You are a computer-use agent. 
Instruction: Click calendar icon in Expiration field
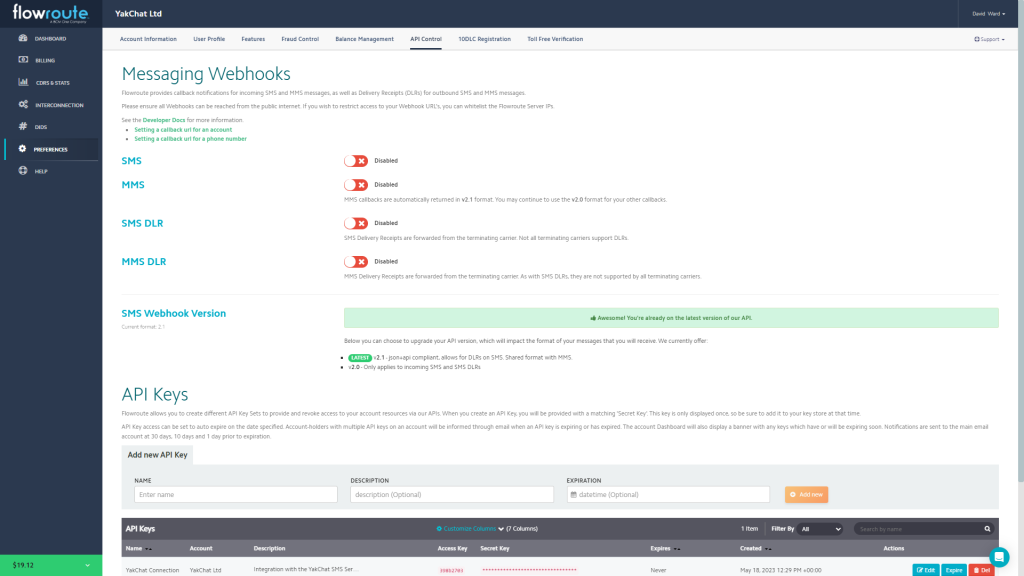573,494
